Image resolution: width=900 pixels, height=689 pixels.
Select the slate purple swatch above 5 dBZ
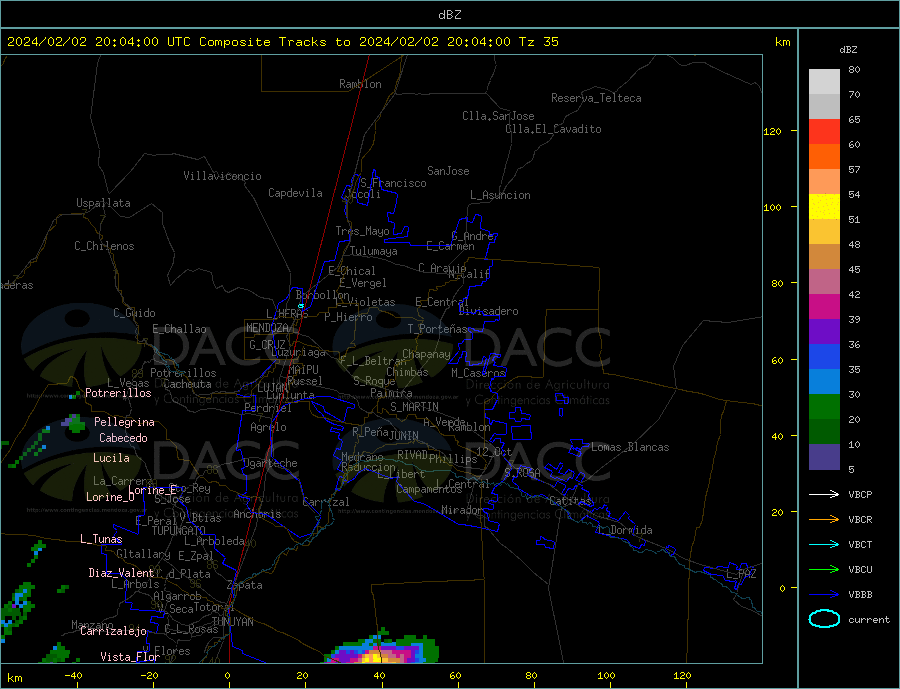point(824,457)
